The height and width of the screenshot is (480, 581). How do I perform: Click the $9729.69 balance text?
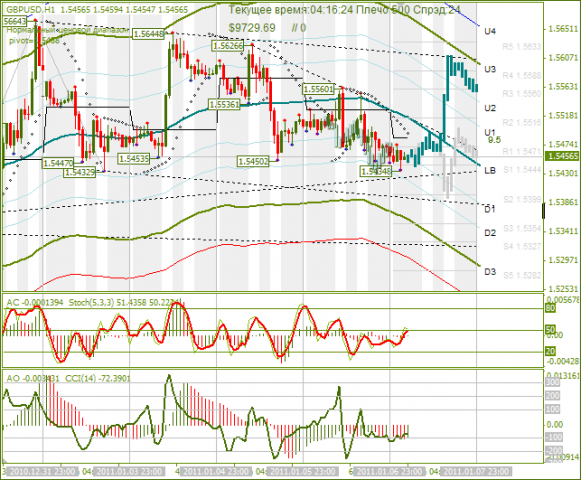point(252,28)
